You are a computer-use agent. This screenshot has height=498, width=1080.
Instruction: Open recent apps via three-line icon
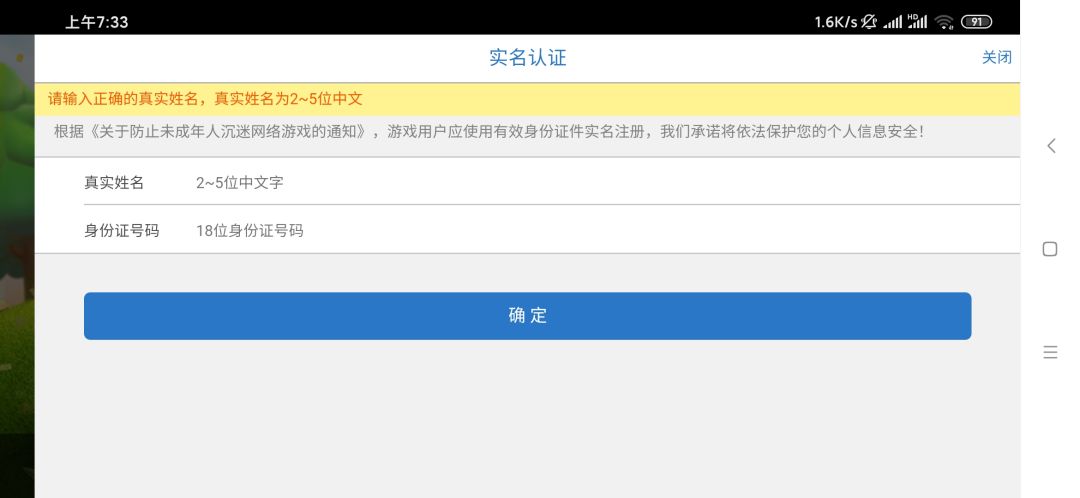(1050, 353)
